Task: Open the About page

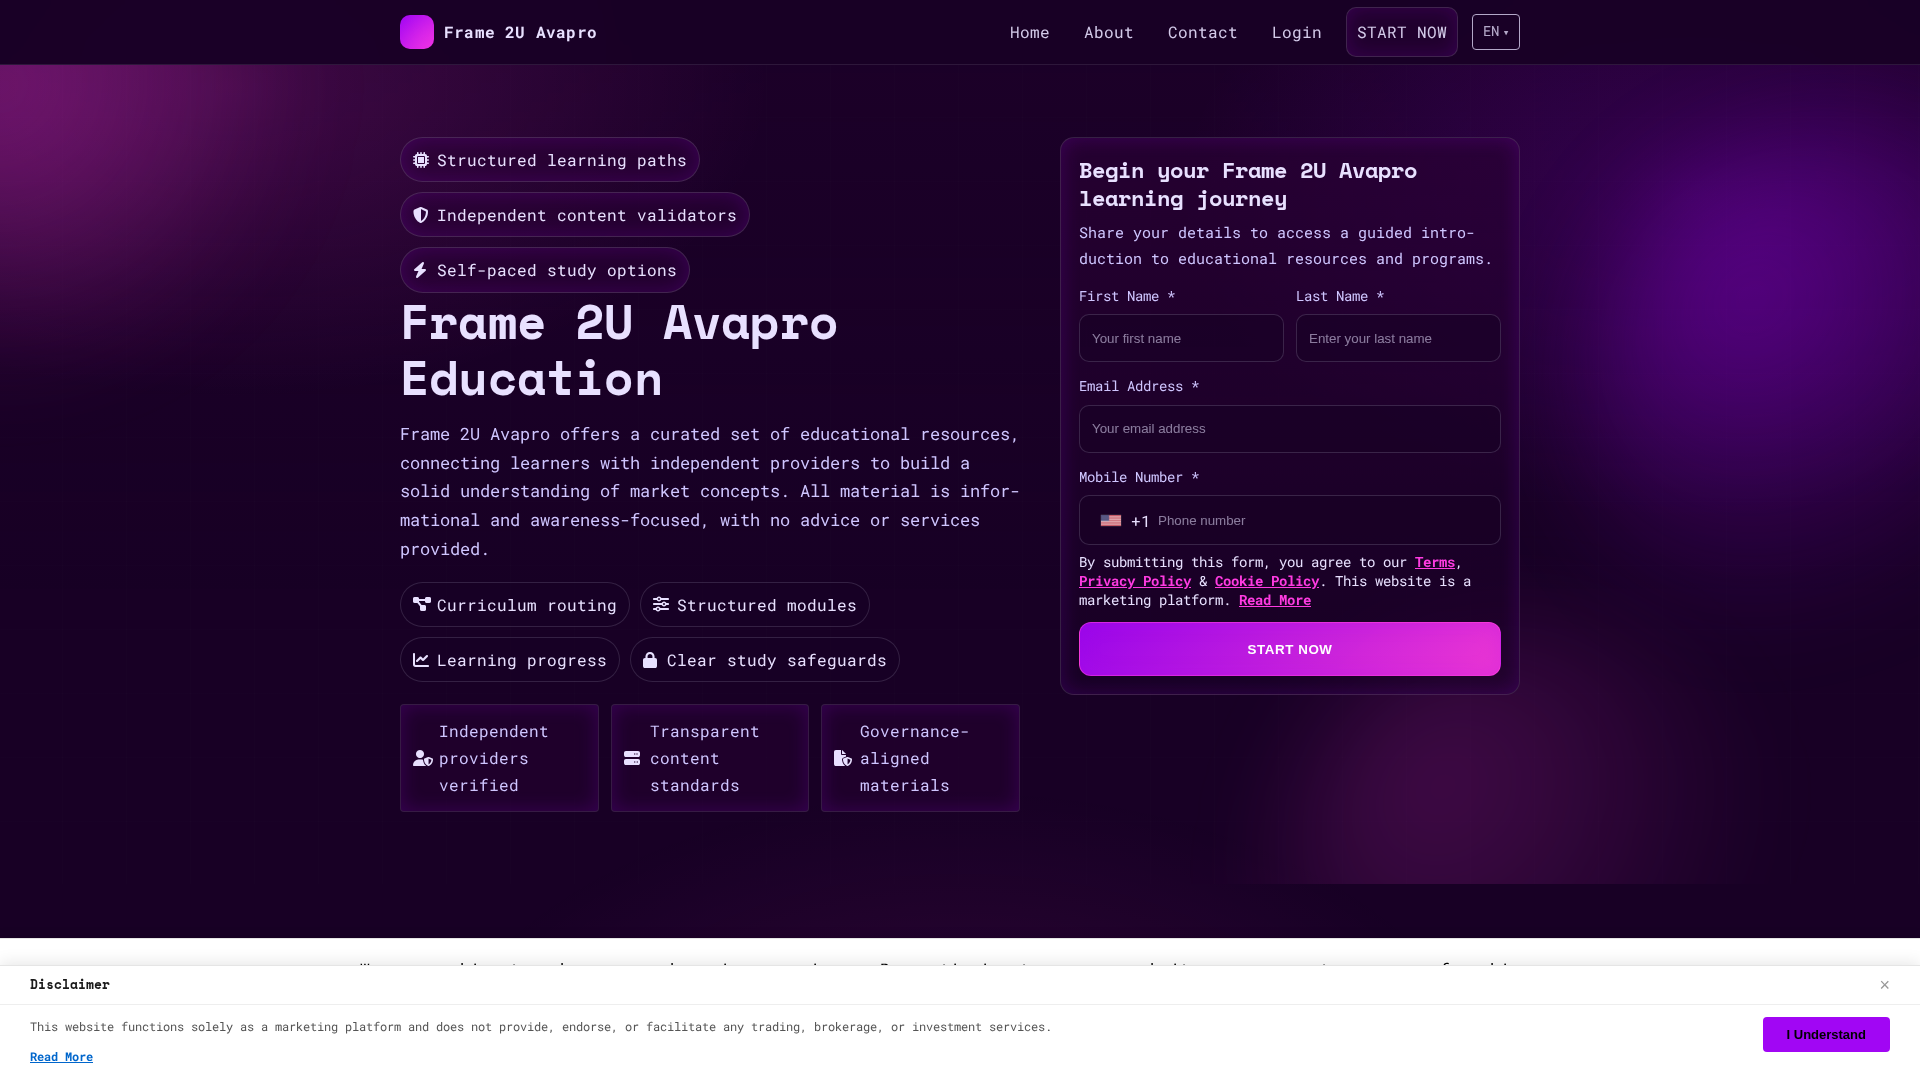Action: pyautogui.click(x=1109, y=32)
